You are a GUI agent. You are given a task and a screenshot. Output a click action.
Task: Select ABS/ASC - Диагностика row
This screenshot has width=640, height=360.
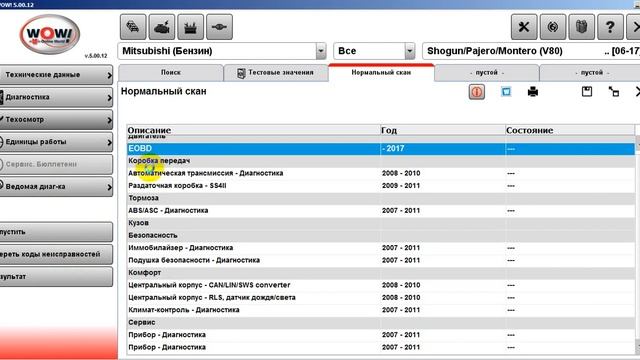[380, 211]
